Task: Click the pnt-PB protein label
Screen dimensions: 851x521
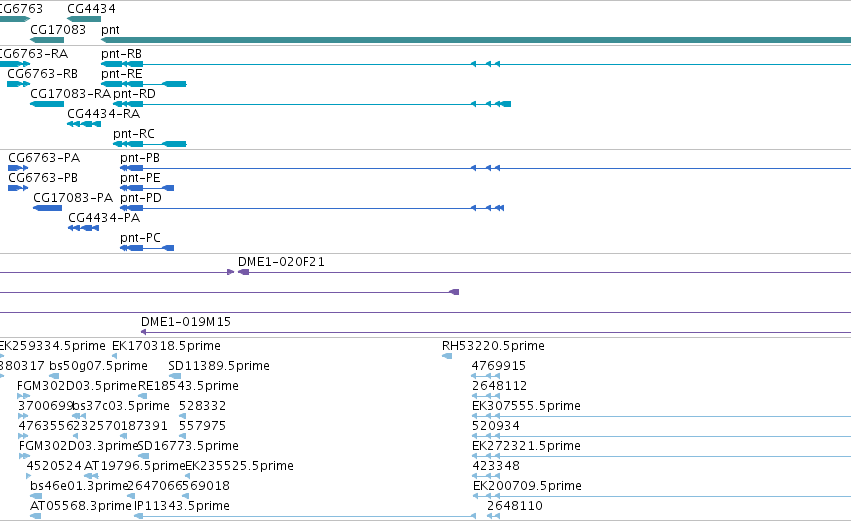Action: [140, 158]
